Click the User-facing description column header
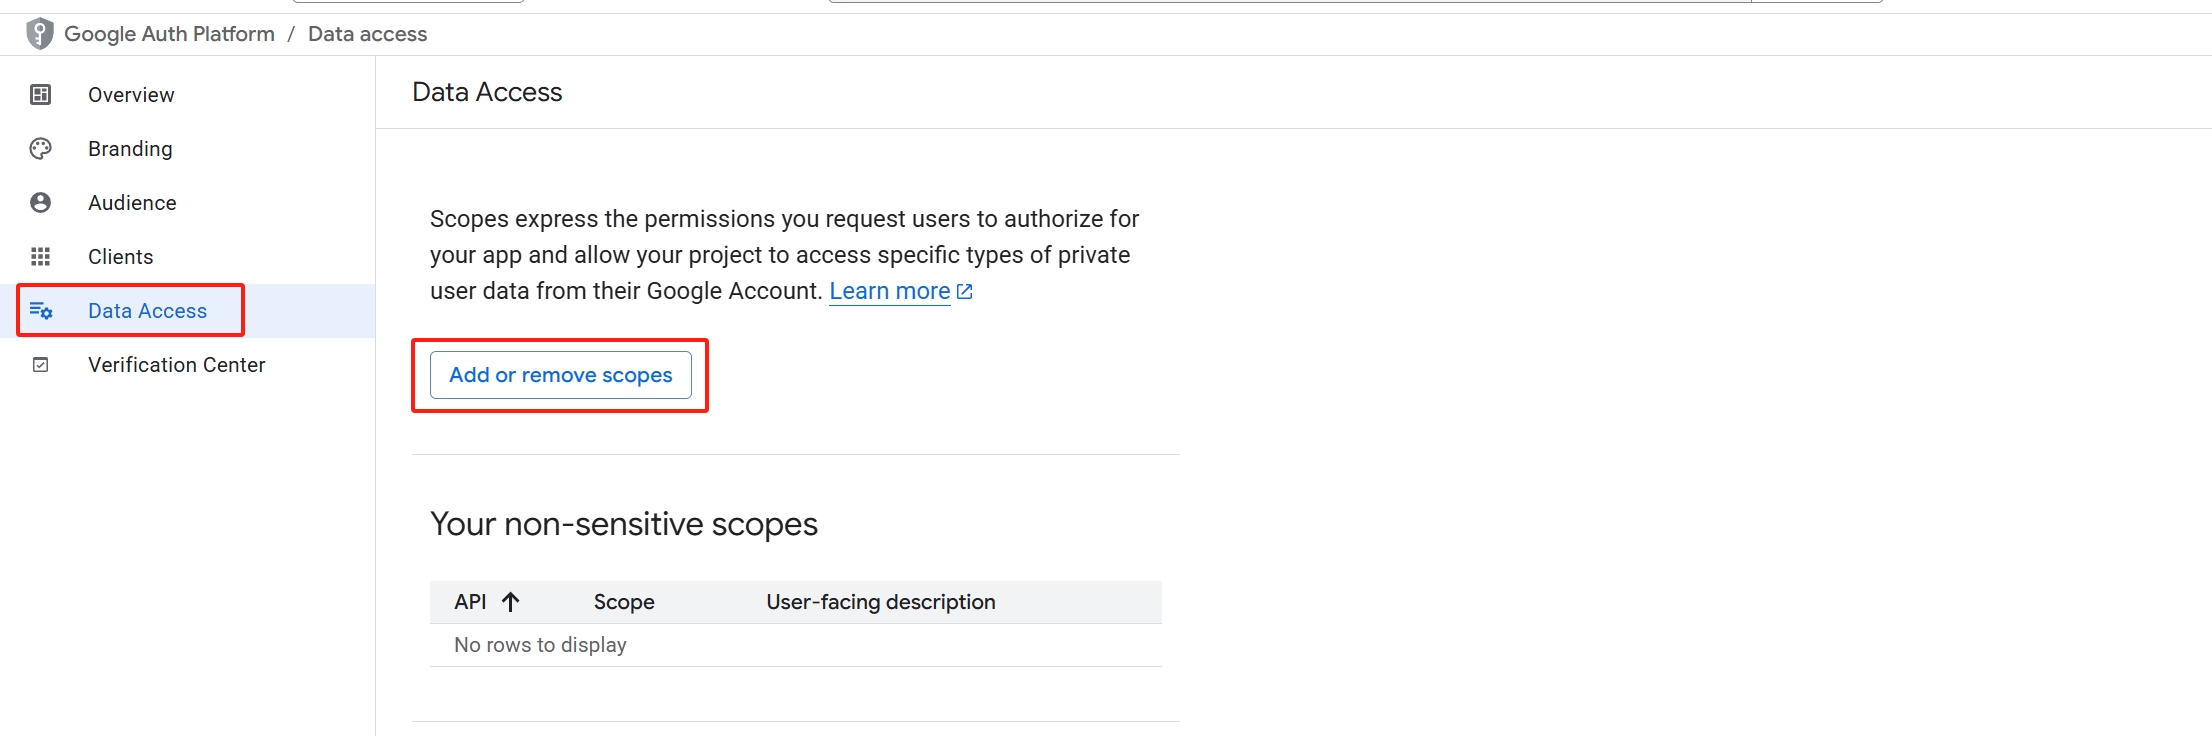 pyautogui.click(x=881, y=602)
